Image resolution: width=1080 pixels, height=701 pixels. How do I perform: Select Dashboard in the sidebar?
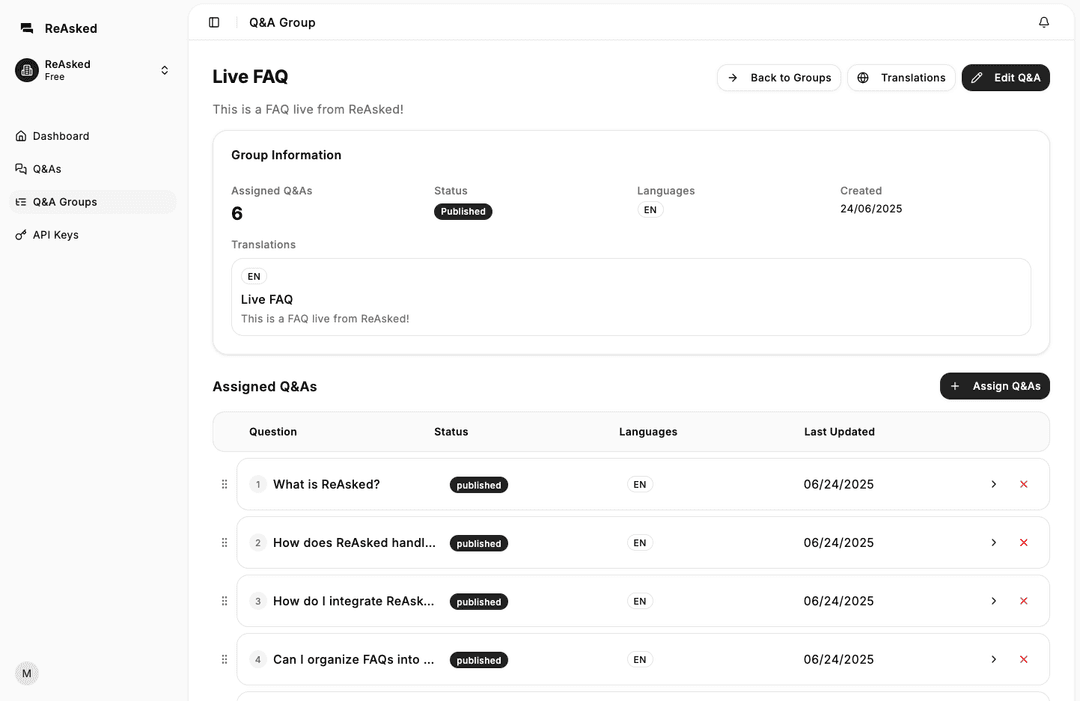(x=60, y=135)
